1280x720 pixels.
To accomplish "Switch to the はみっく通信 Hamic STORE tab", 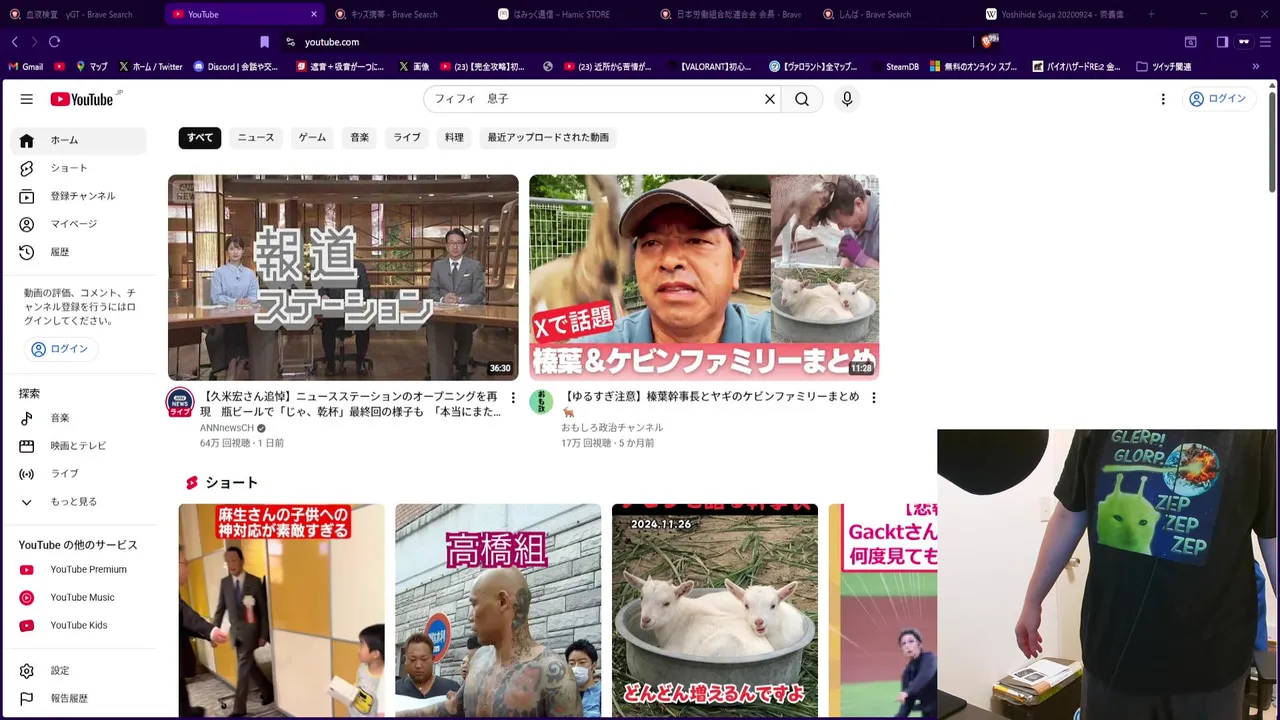I will [x=561, y=15].
